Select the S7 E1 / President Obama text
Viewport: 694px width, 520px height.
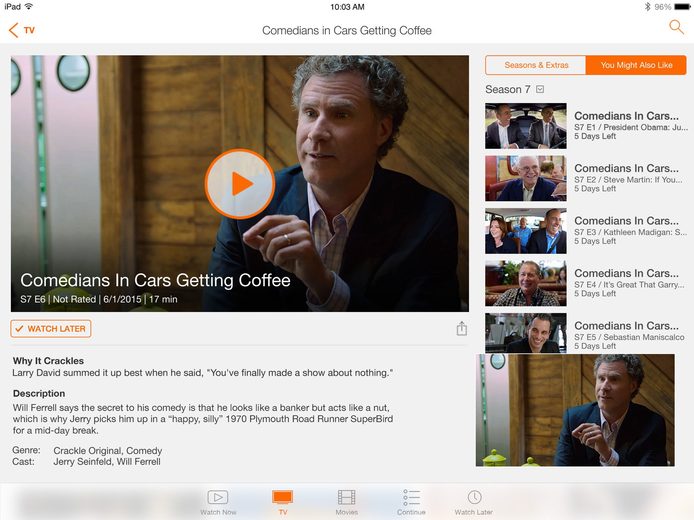631,127
